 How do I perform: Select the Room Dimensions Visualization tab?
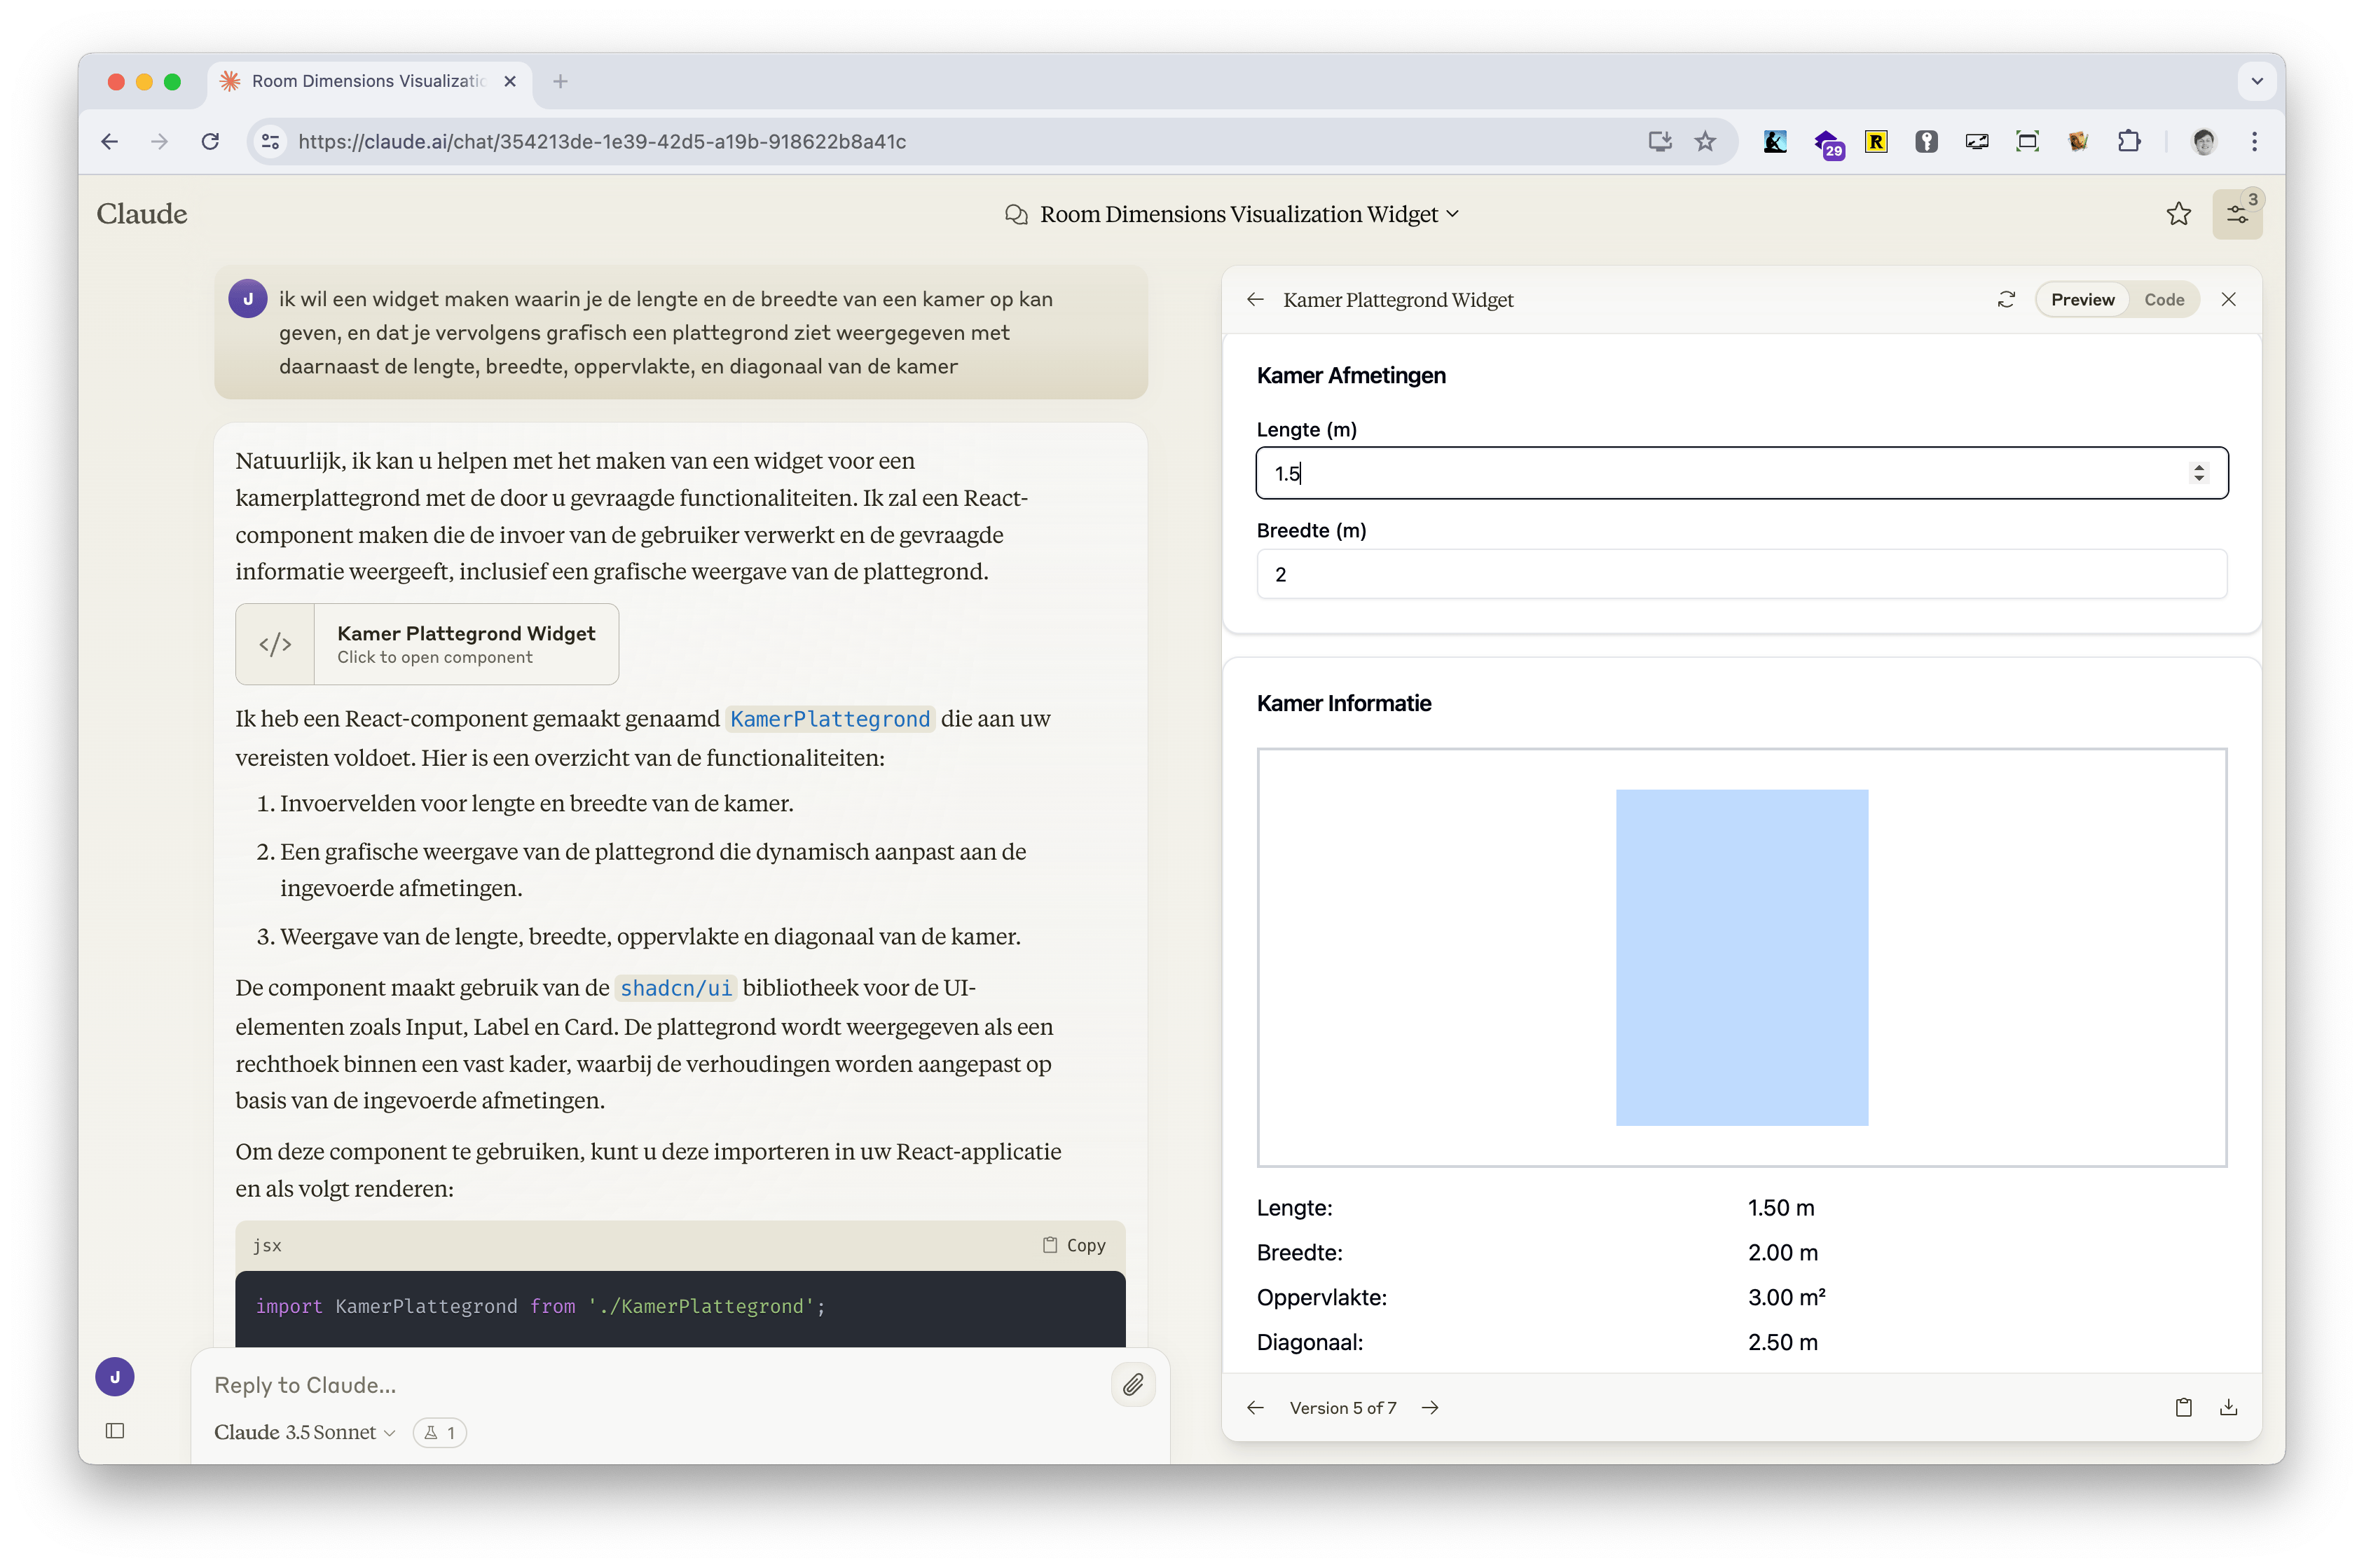coord(368,81)
